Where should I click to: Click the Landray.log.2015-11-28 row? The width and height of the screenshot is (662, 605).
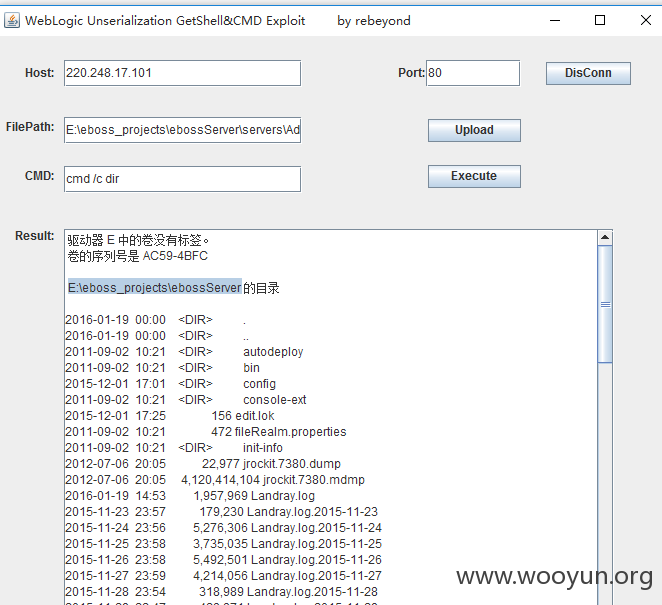[x=222, y=592]
